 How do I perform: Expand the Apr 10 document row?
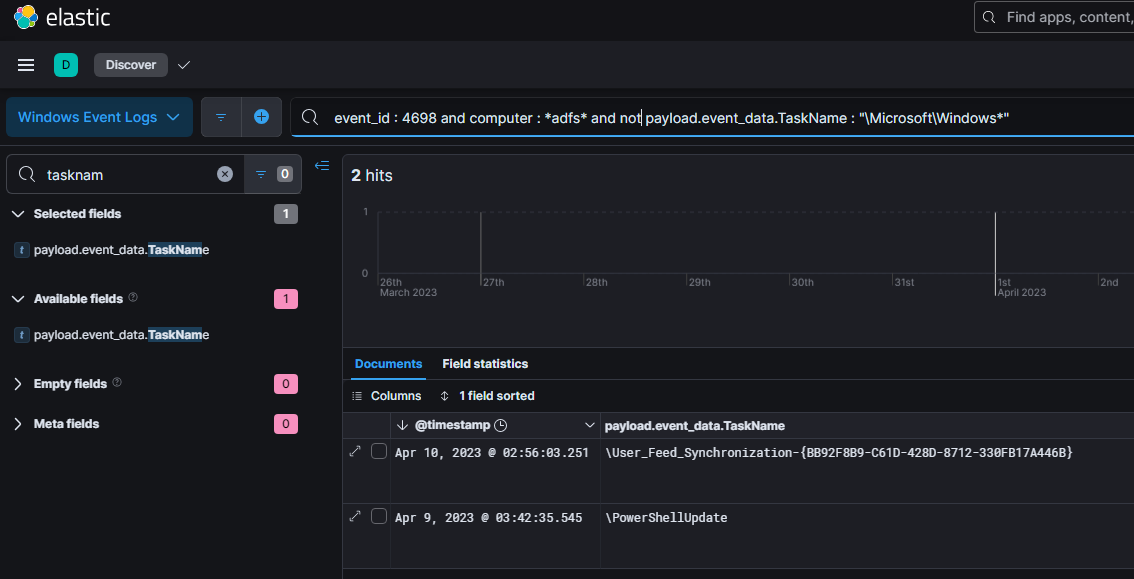(355, 452)
